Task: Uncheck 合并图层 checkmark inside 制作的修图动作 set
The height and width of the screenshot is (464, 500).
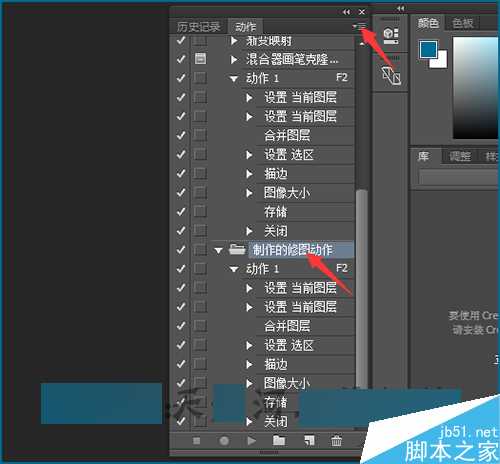Action: click(181, 326)
